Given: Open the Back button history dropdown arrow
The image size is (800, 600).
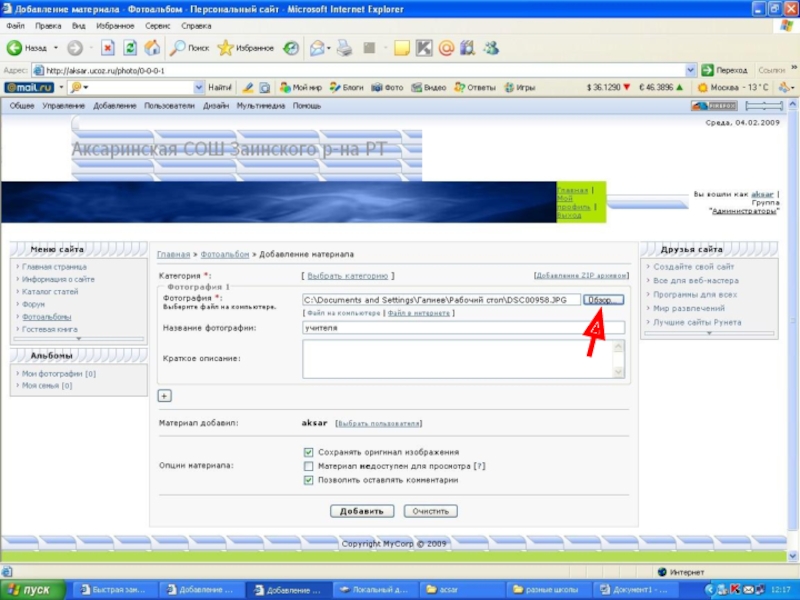Looking at the screenshot, I should [56, 48].
